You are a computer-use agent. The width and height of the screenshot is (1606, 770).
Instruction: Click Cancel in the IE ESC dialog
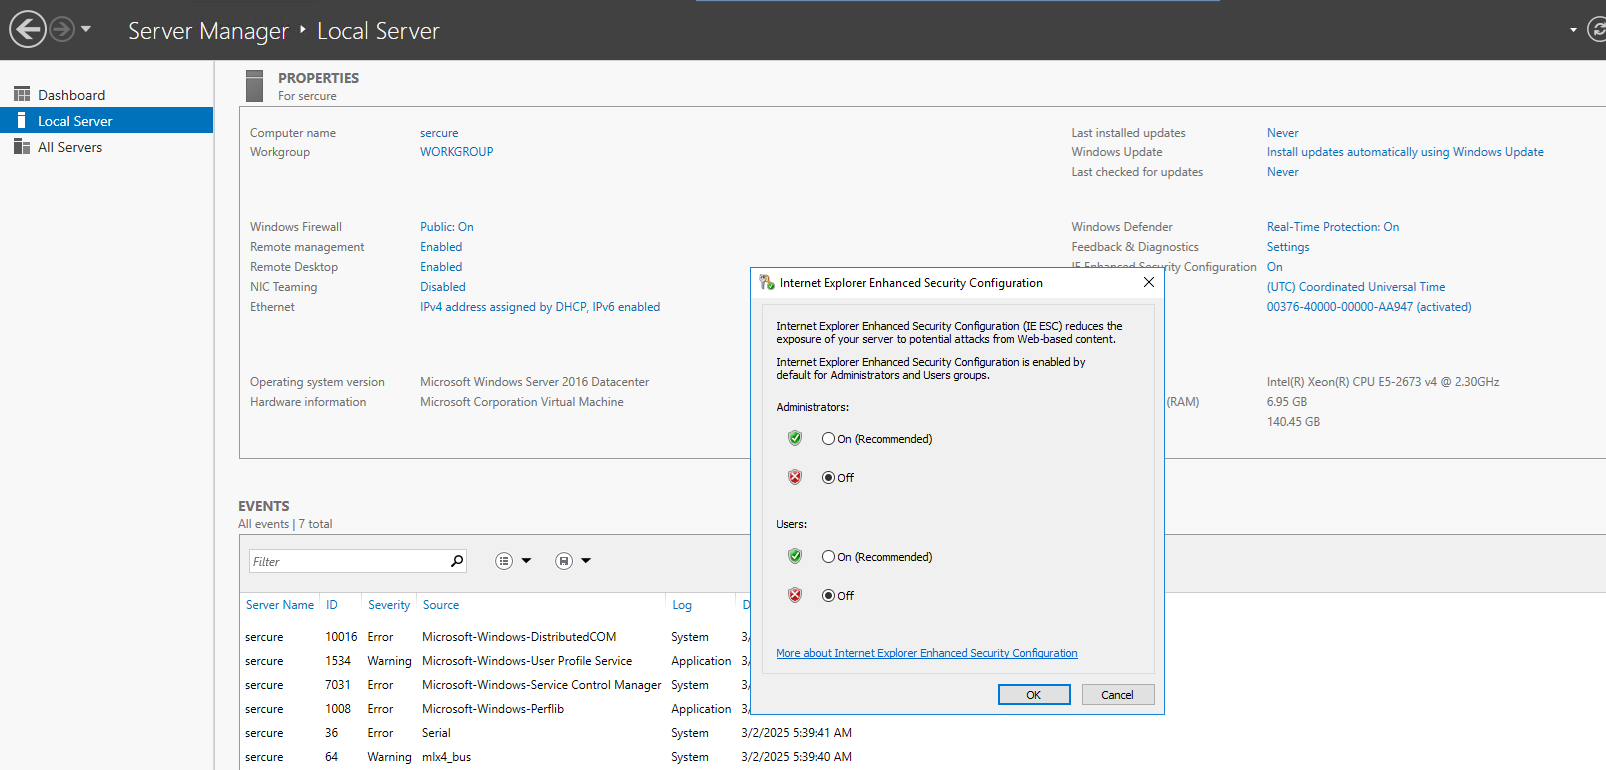[x=1118, y=695]
